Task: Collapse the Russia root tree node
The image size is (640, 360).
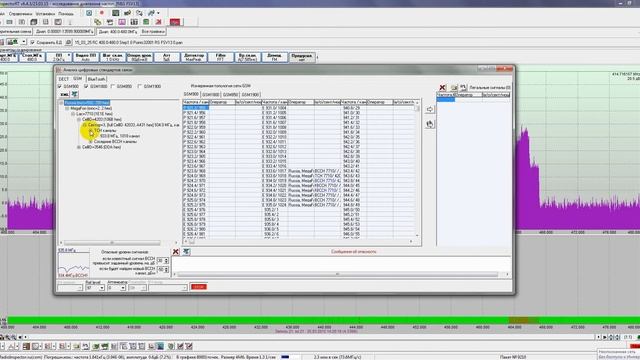Action: pos(61,103)
